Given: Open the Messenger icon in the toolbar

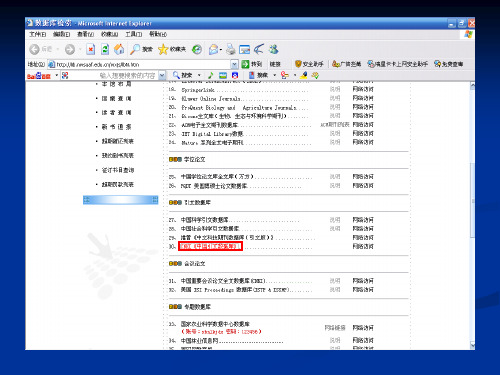Looking at the screenshot, I should pyautogui.click(x=274, y=49).
